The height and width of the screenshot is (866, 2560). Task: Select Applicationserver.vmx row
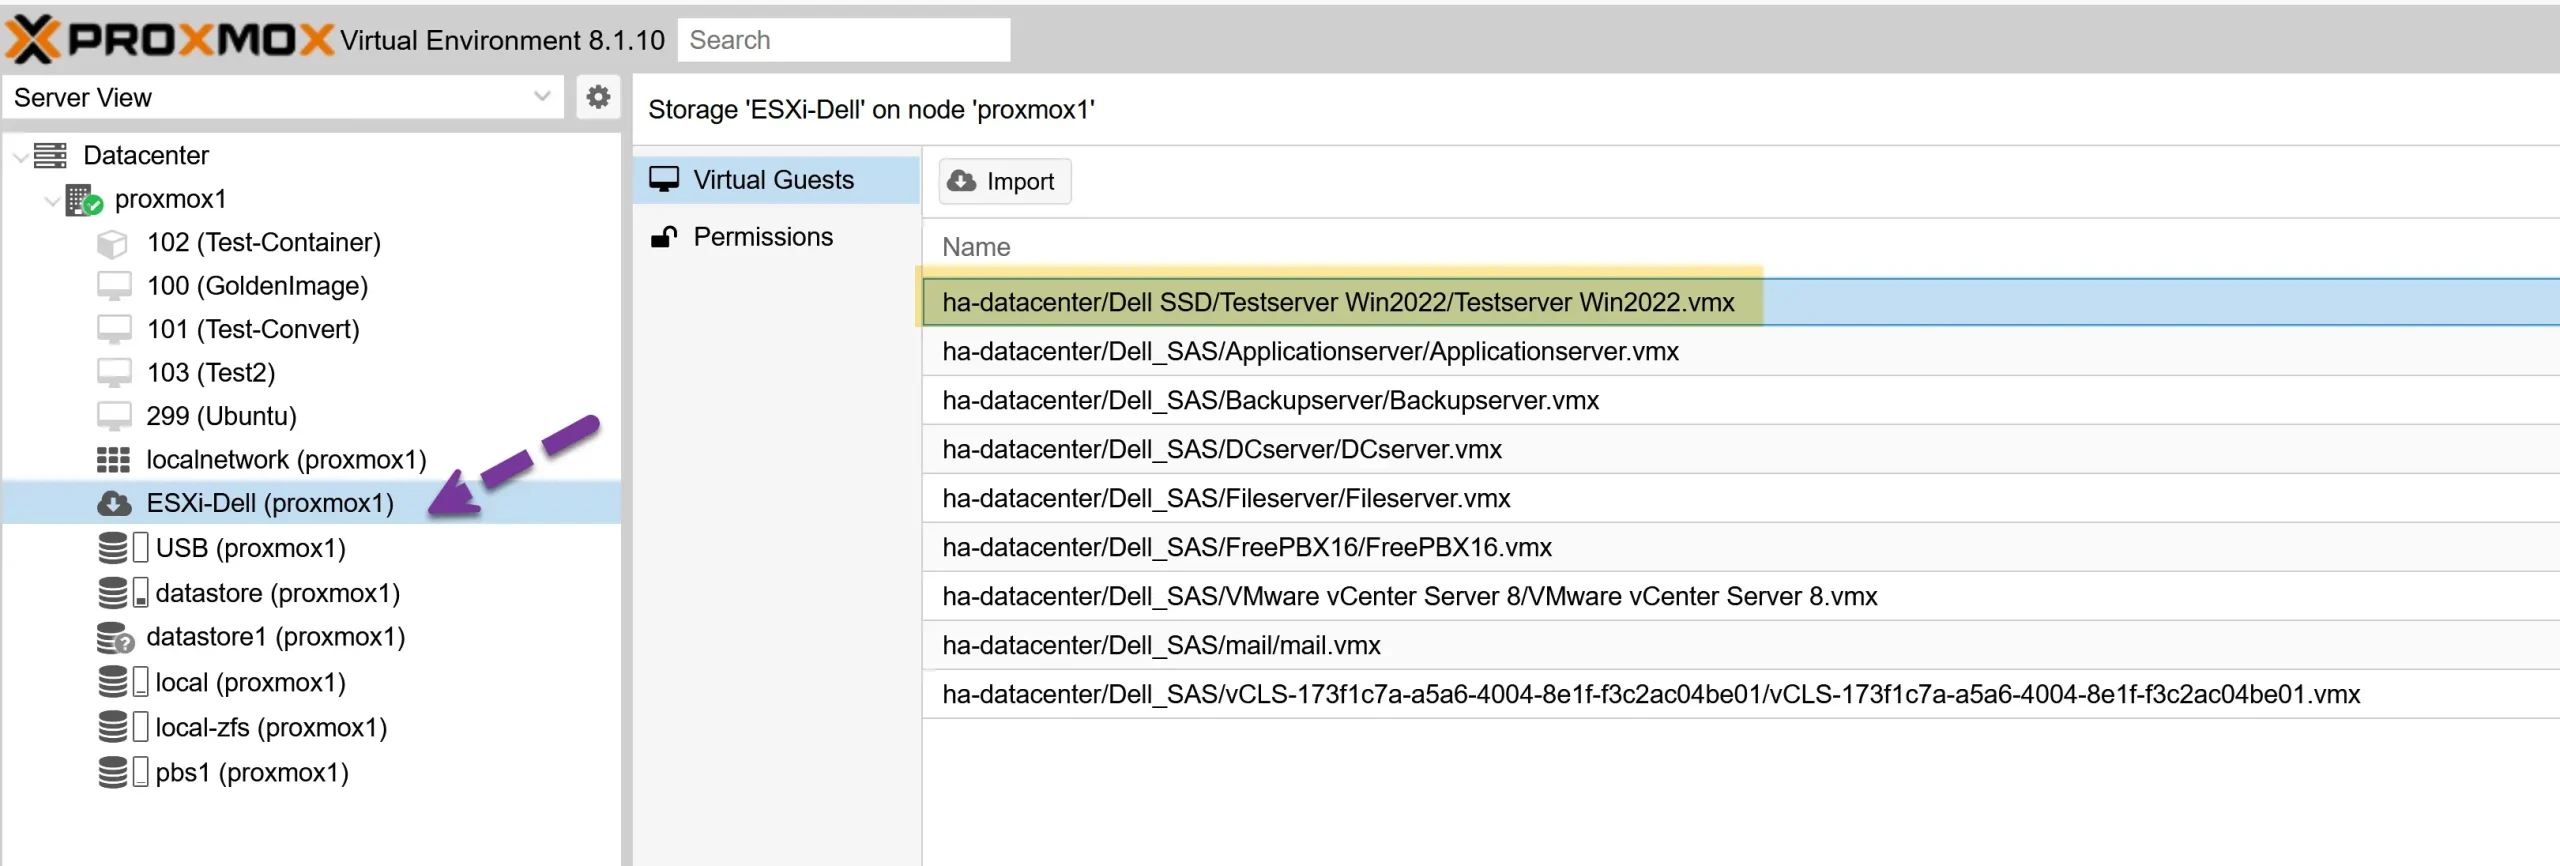click(x=1740, y=351)
